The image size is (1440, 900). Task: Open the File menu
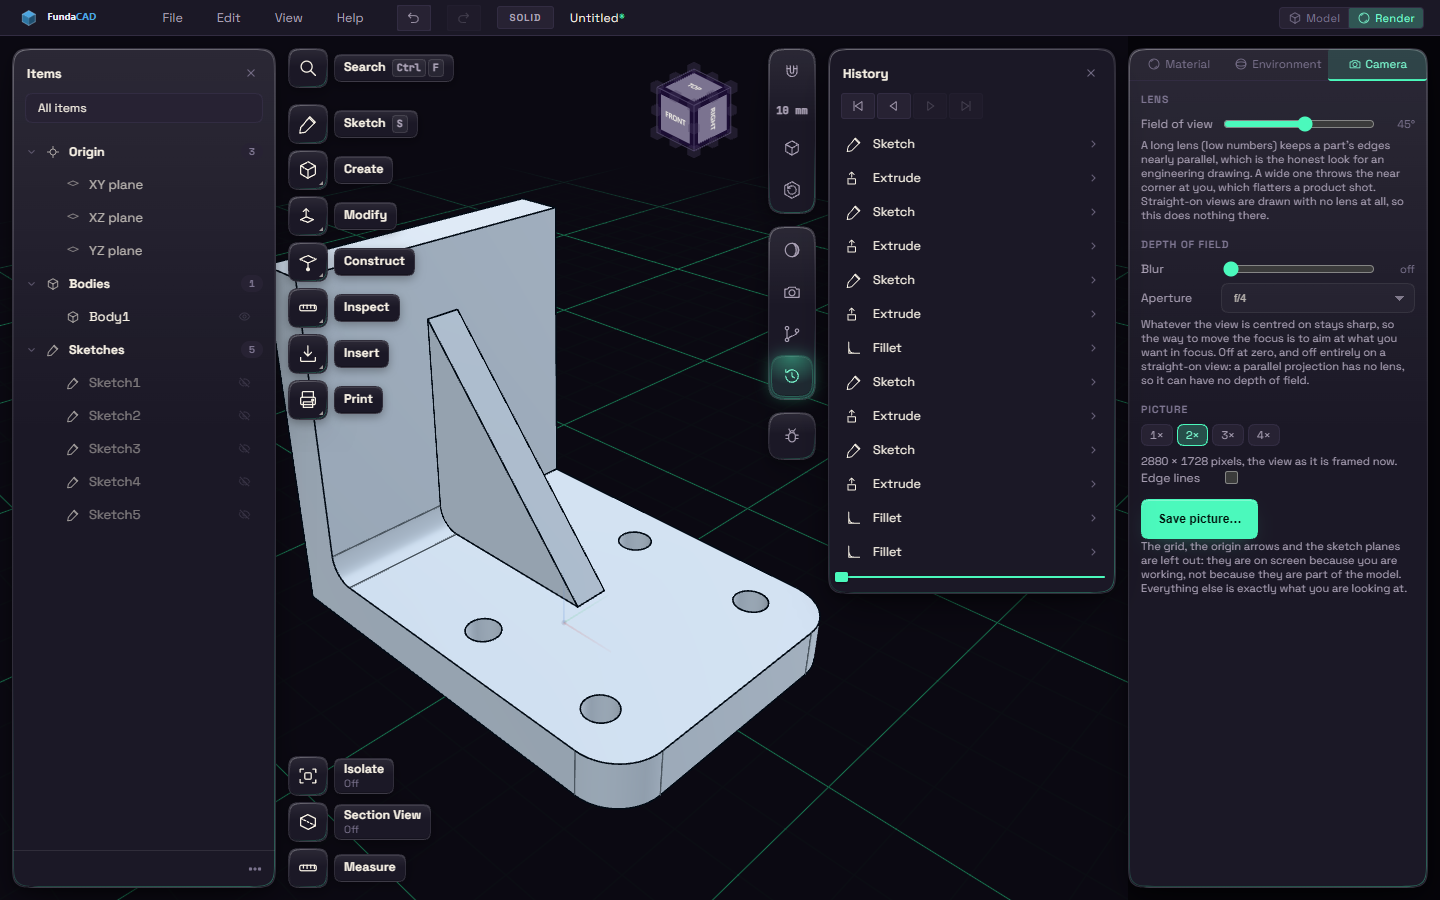(173, 18)
